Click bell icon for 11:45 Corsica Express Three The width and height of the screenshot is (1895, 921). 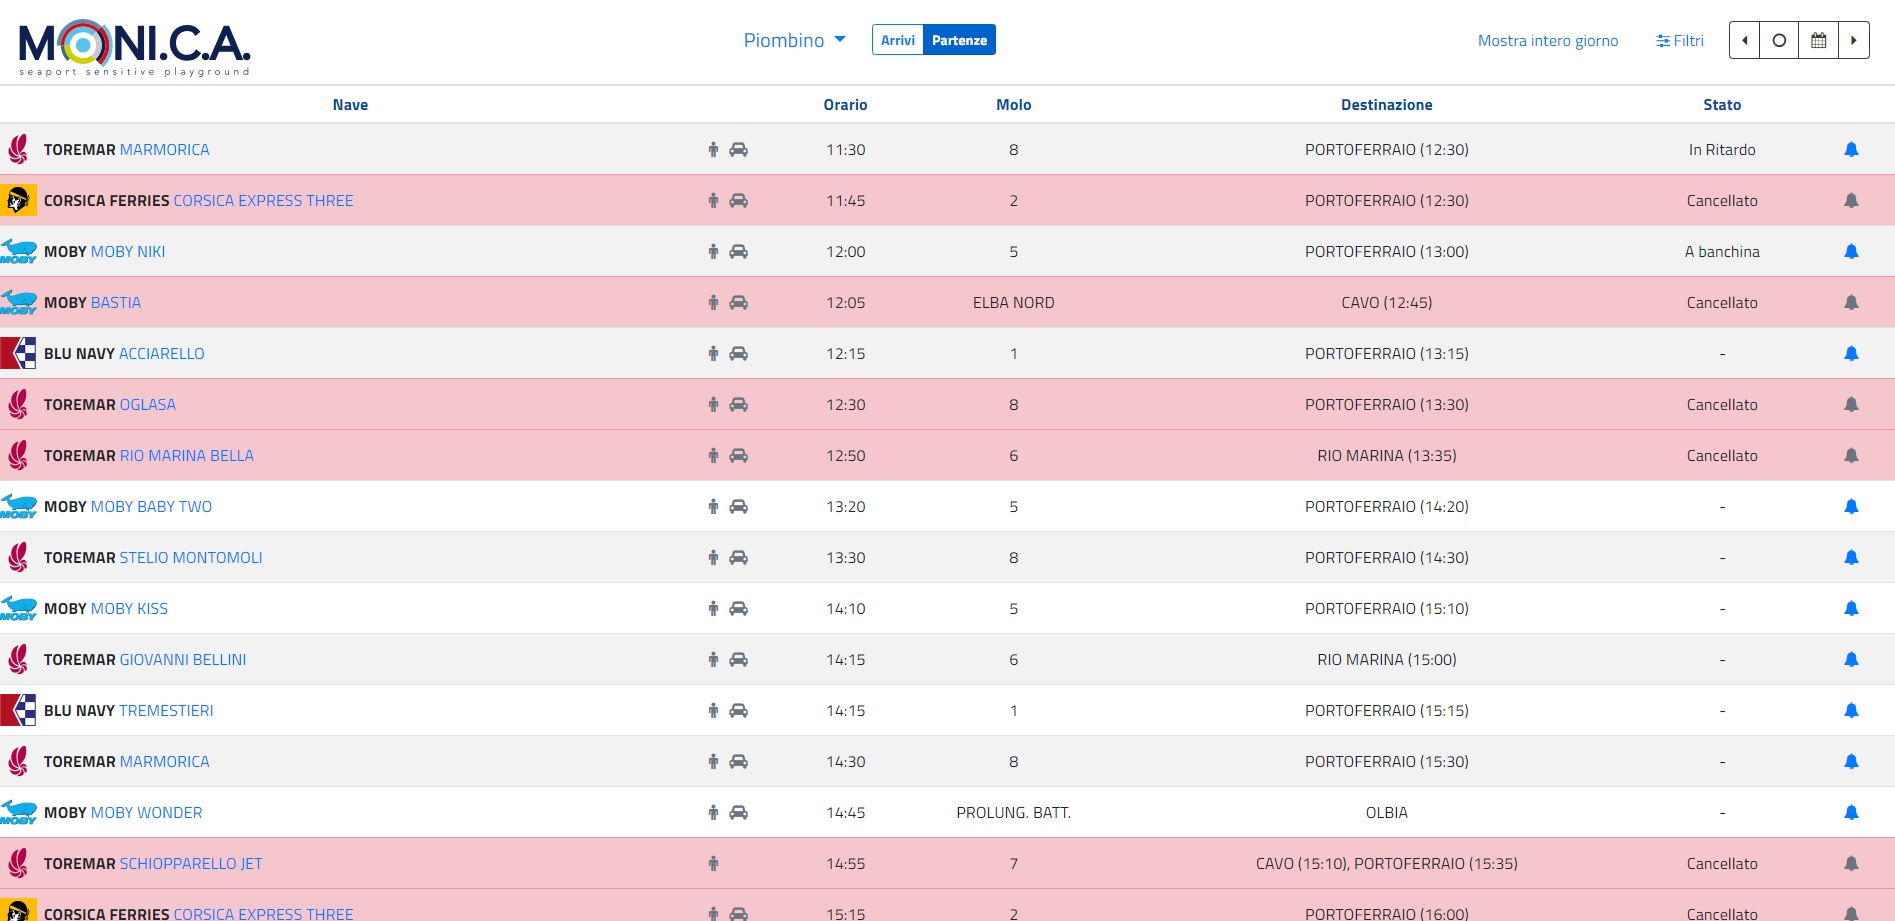tap(1851, 200)
